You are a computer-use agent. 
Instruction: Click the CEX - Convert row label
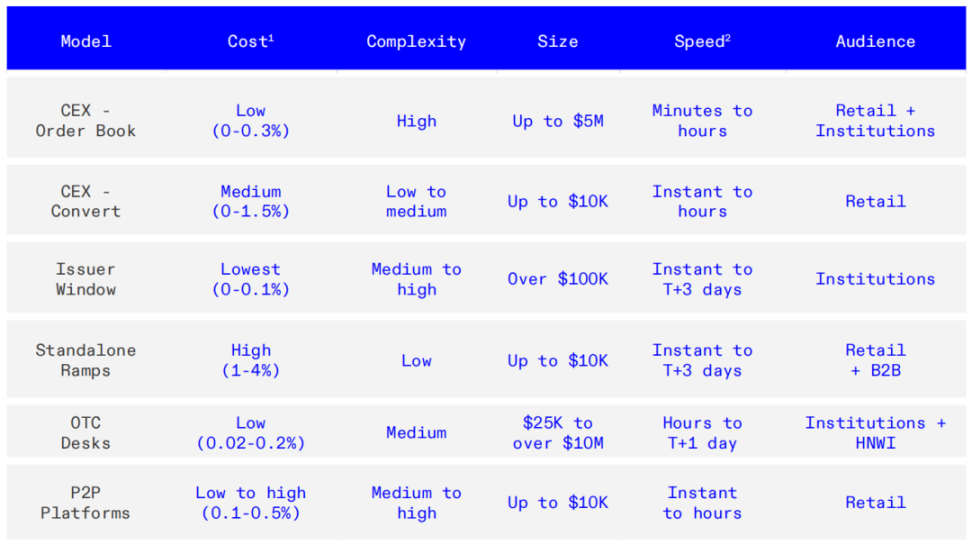tap(86, 201)
